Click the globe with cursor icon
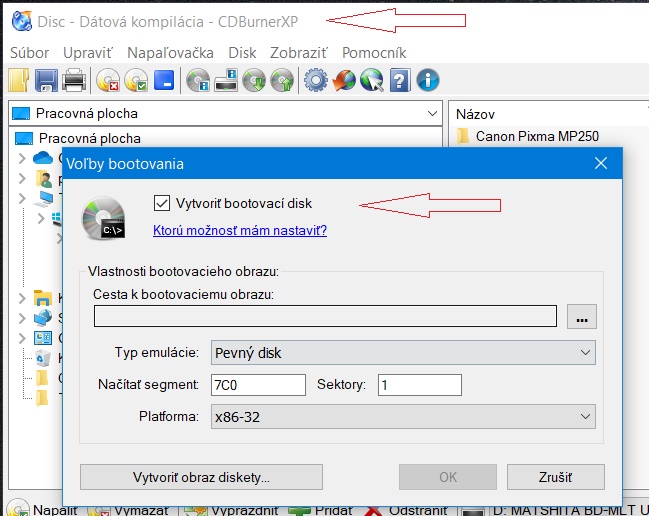 pos(372,80)
